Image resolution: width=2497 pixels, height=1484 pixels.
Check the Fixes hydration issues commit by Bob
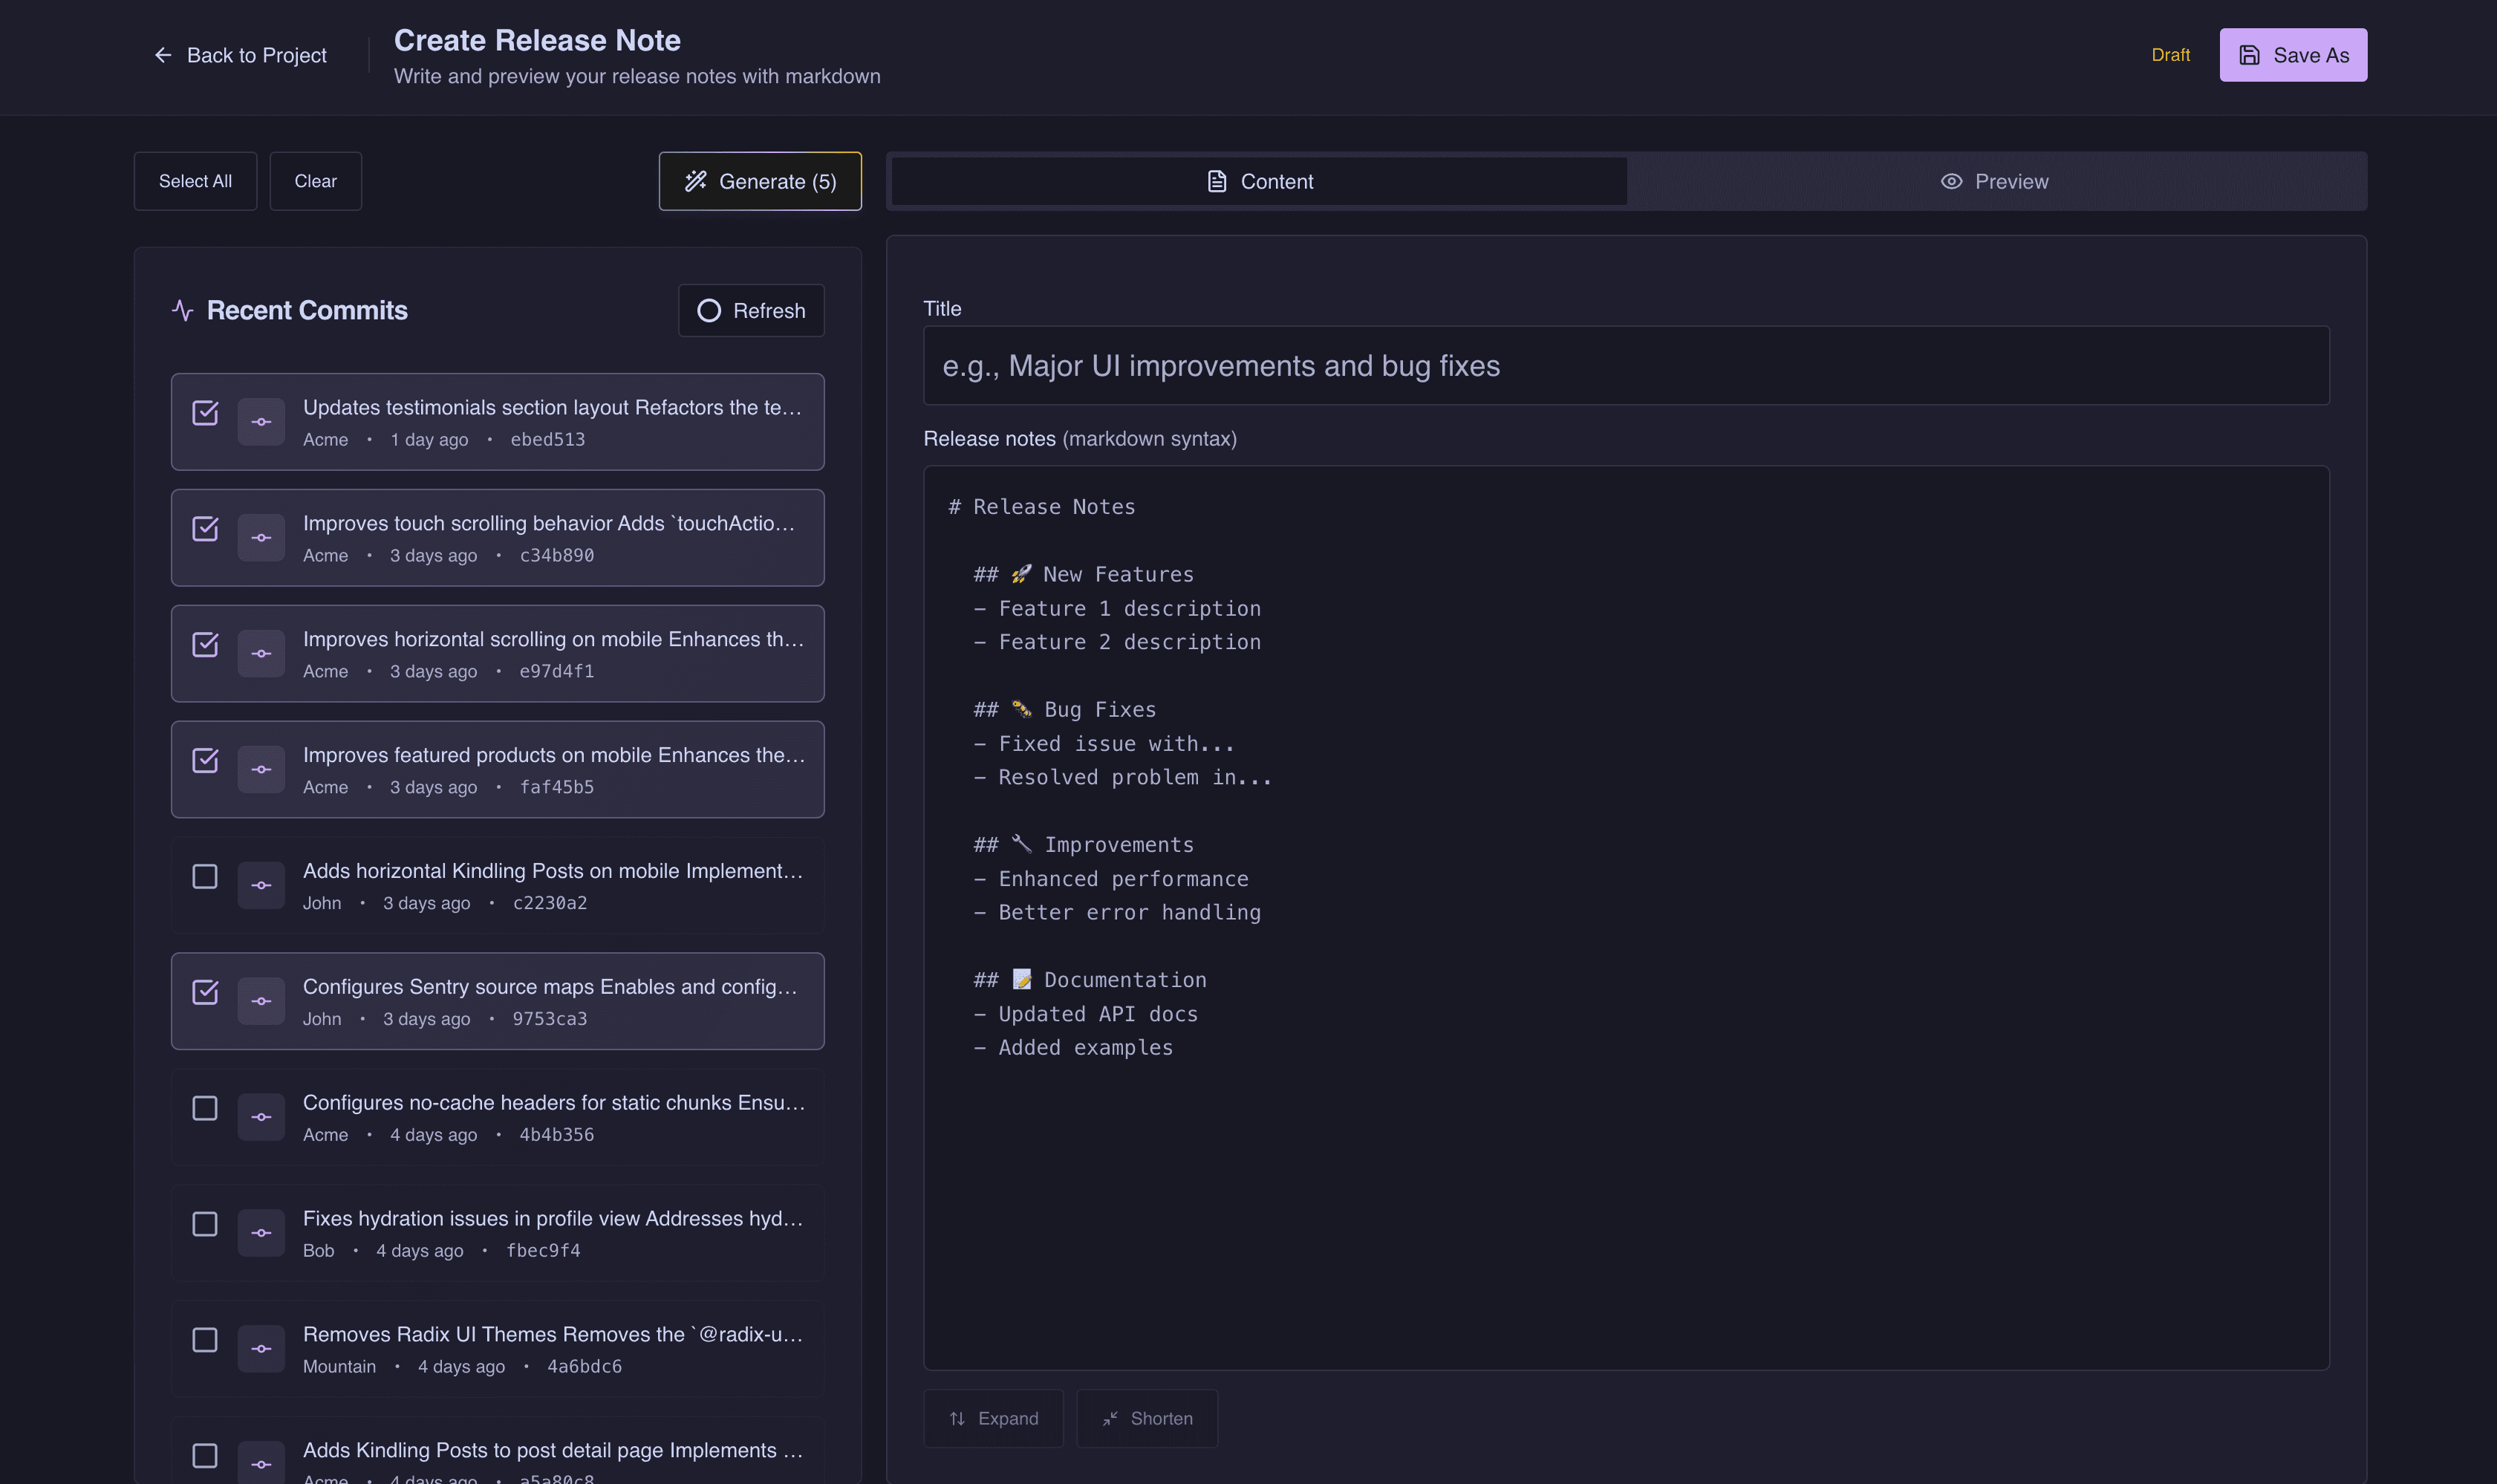(x=205, y=1224)
